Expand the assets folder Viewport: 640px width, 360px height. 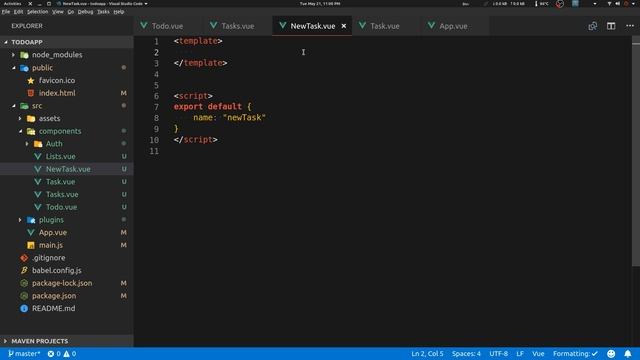[x=20, y=118]
